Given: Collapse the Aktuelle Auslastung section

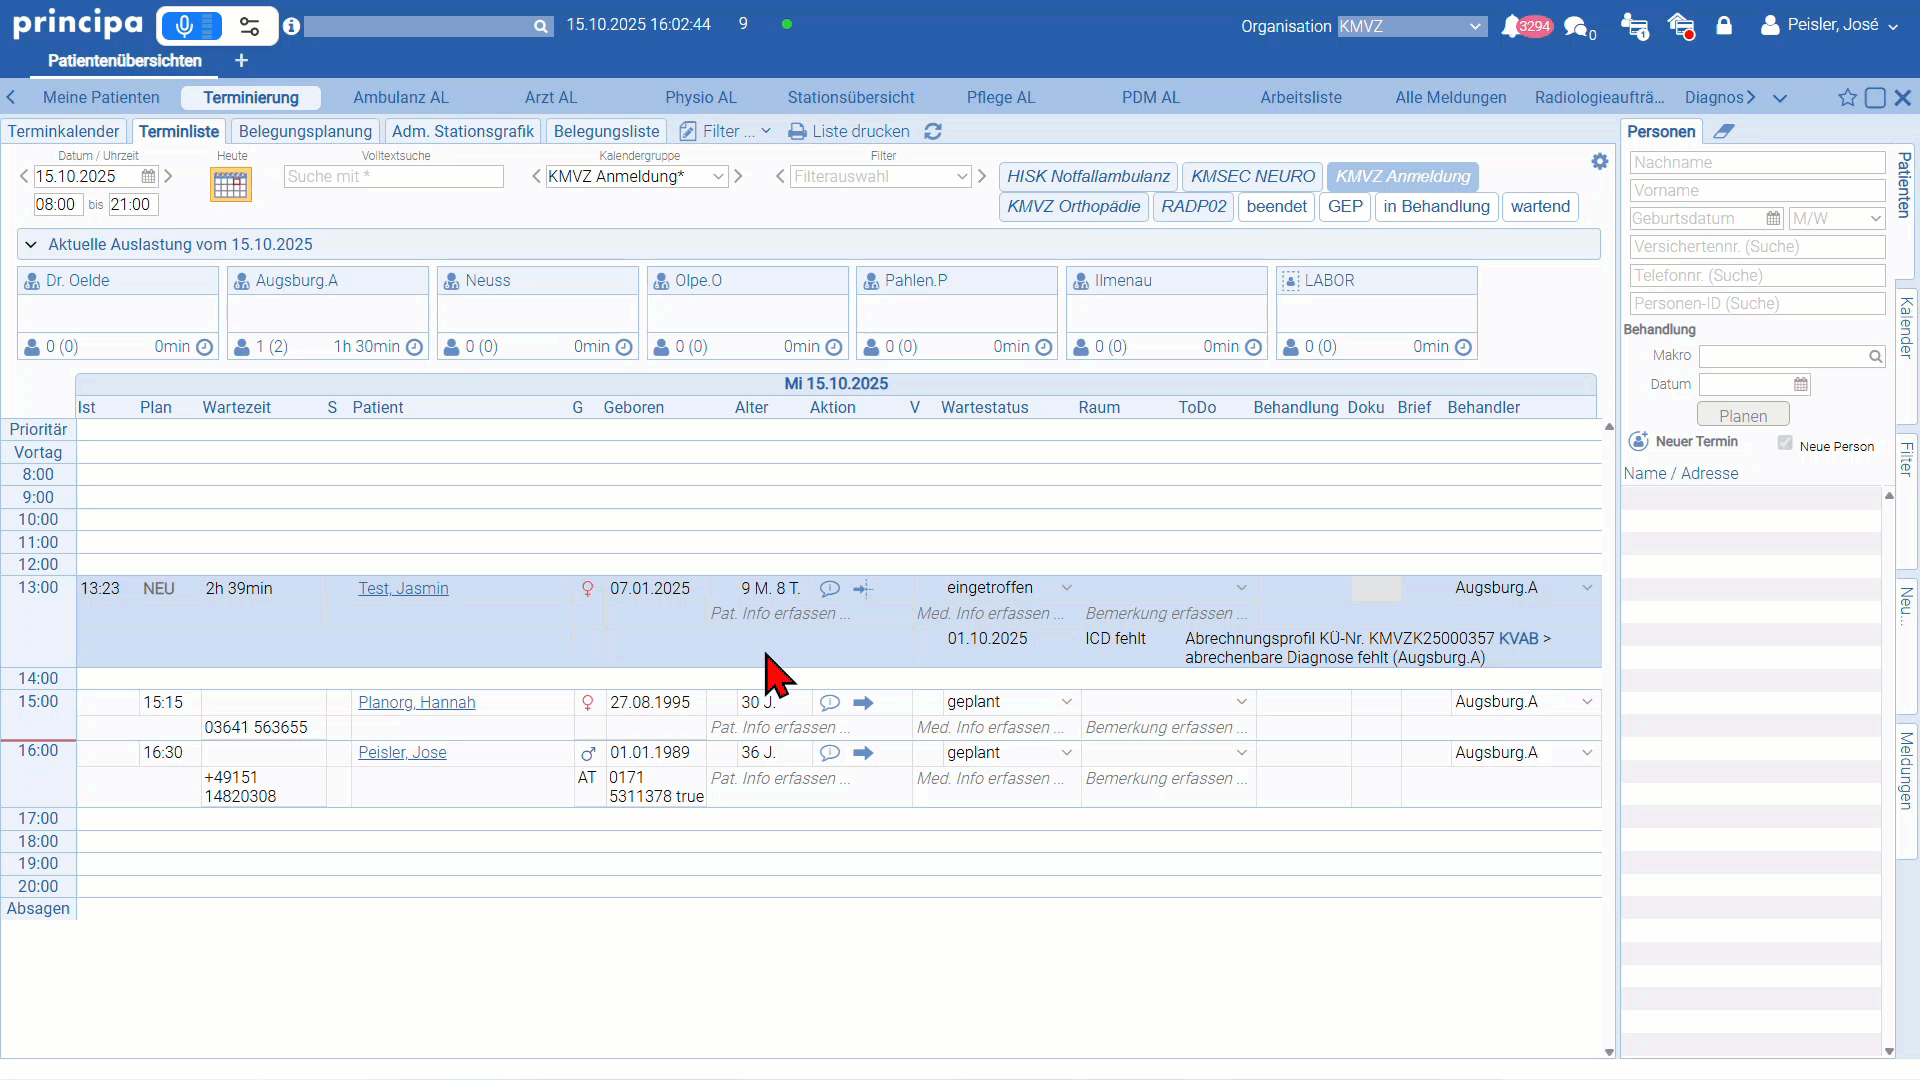Looking at the screenshot, I should coord(31,245).
